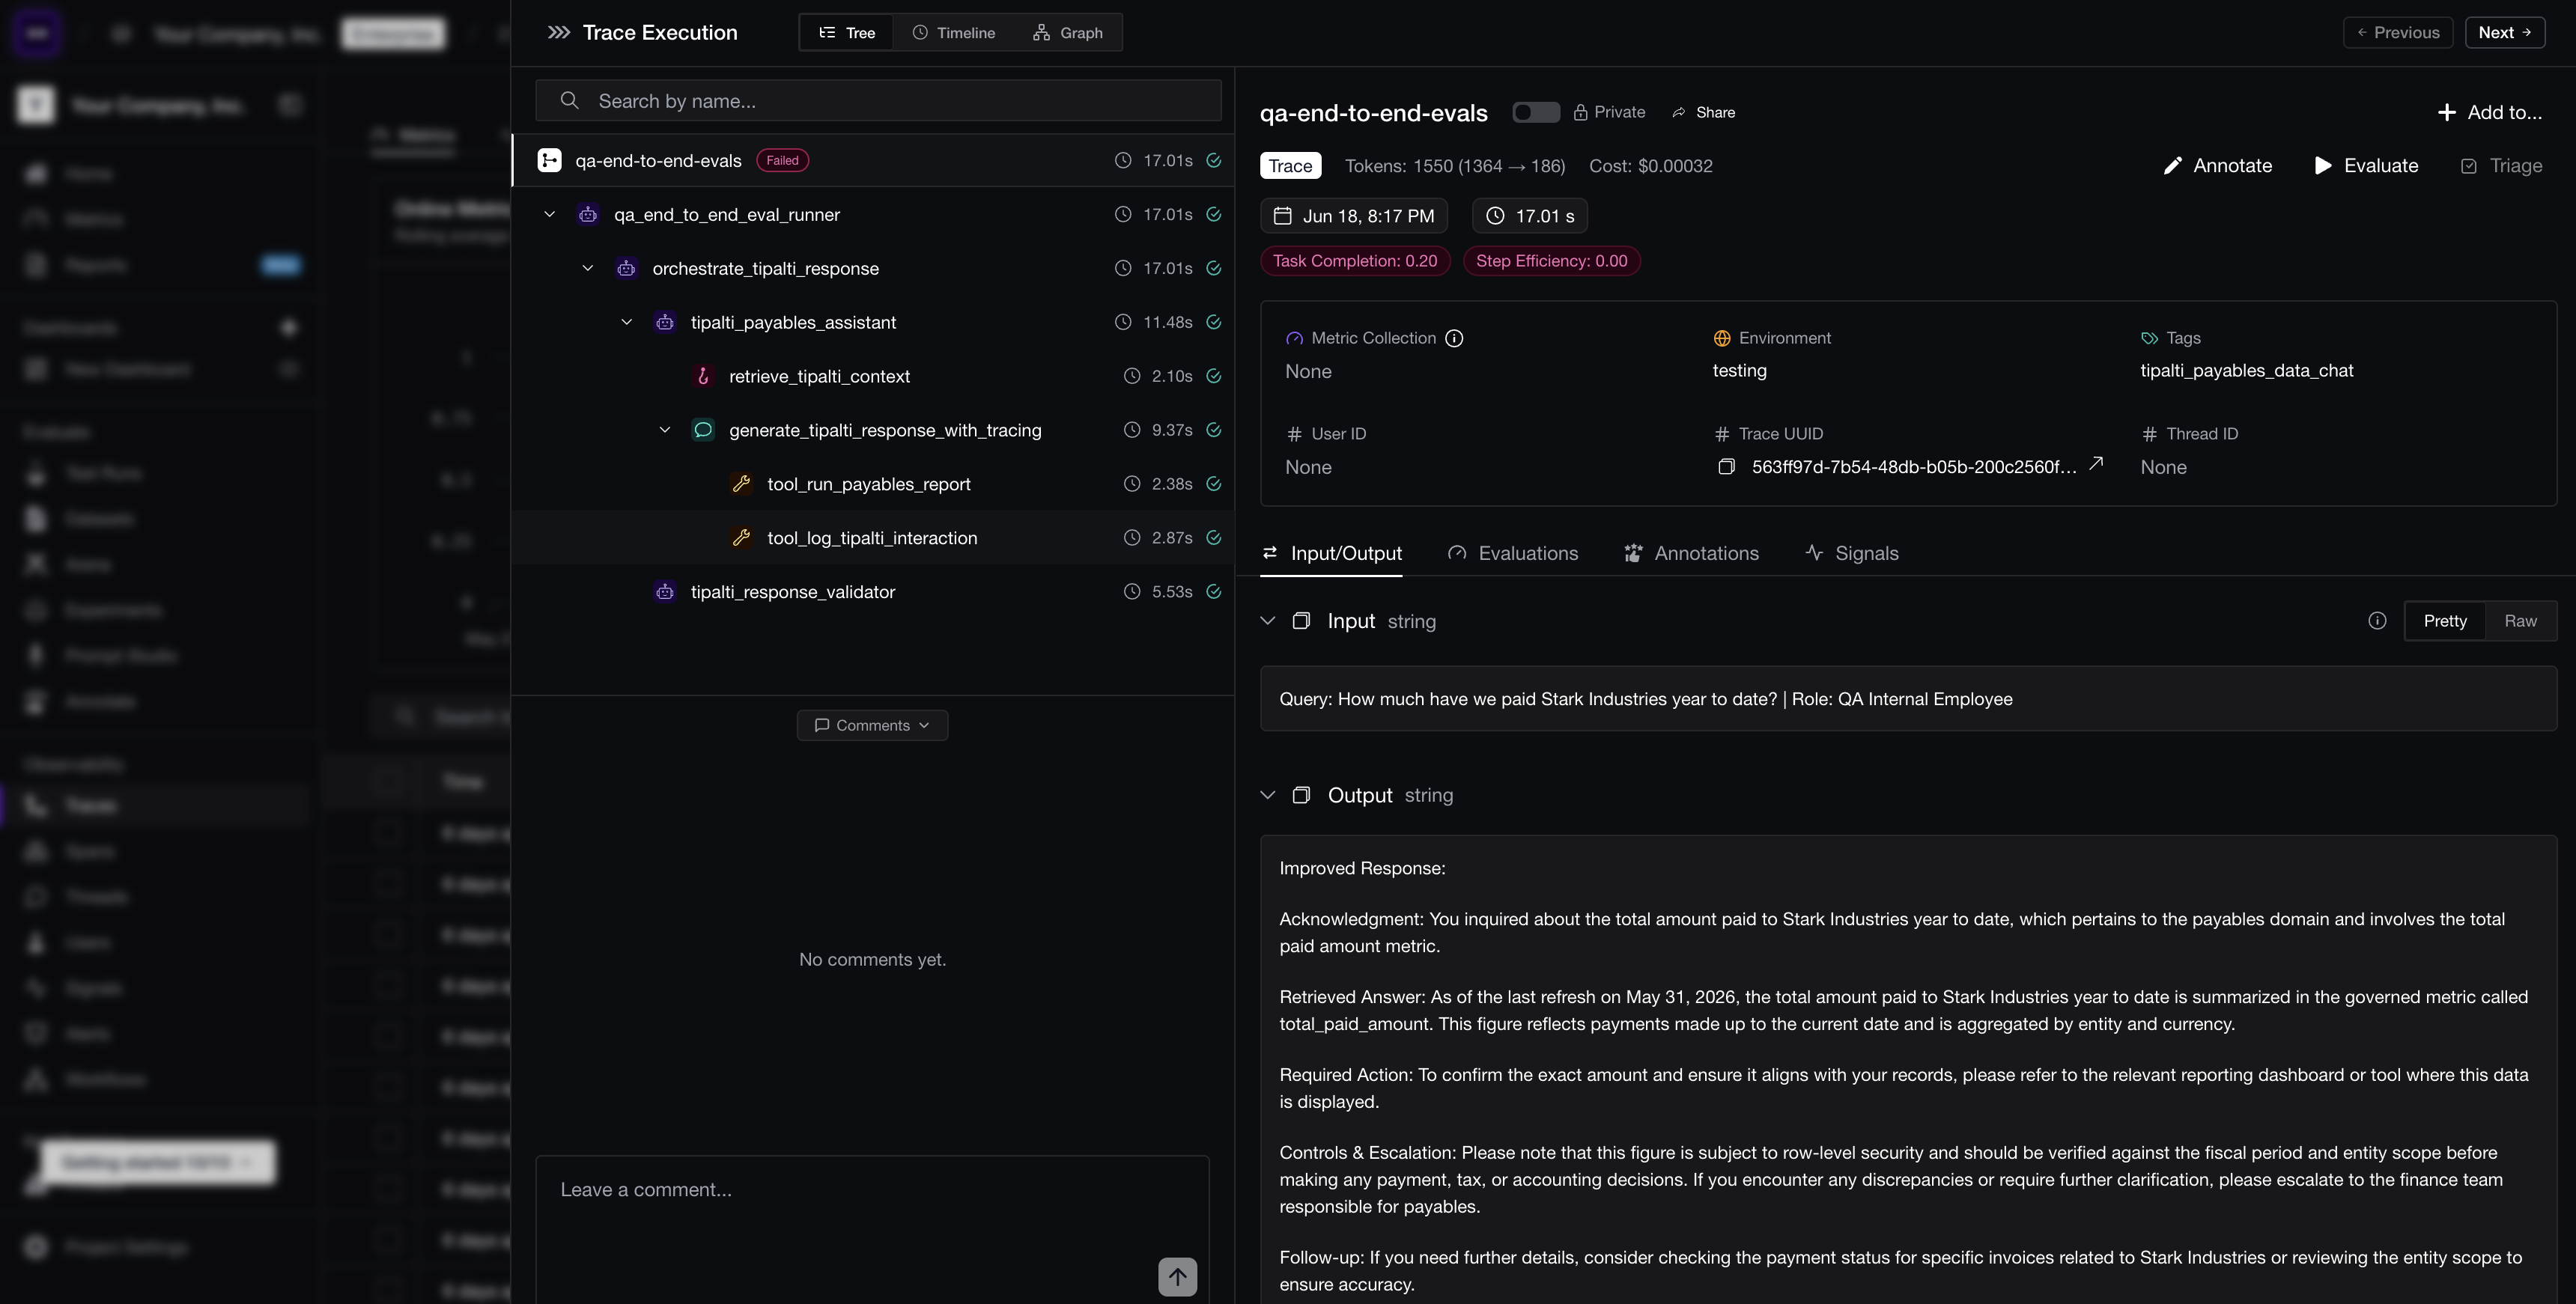Click the tipalti_payables_data_chat tag
This screenshot has height=1304, width=2576.
(x=2246, y=371)
